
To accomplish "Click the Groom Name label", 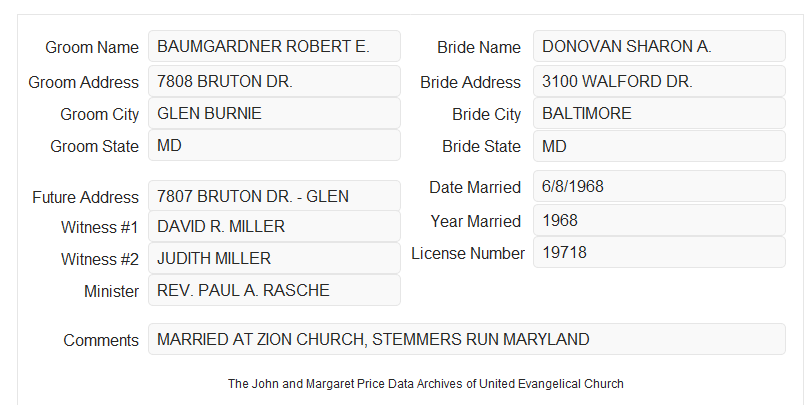I will (92, 47).
